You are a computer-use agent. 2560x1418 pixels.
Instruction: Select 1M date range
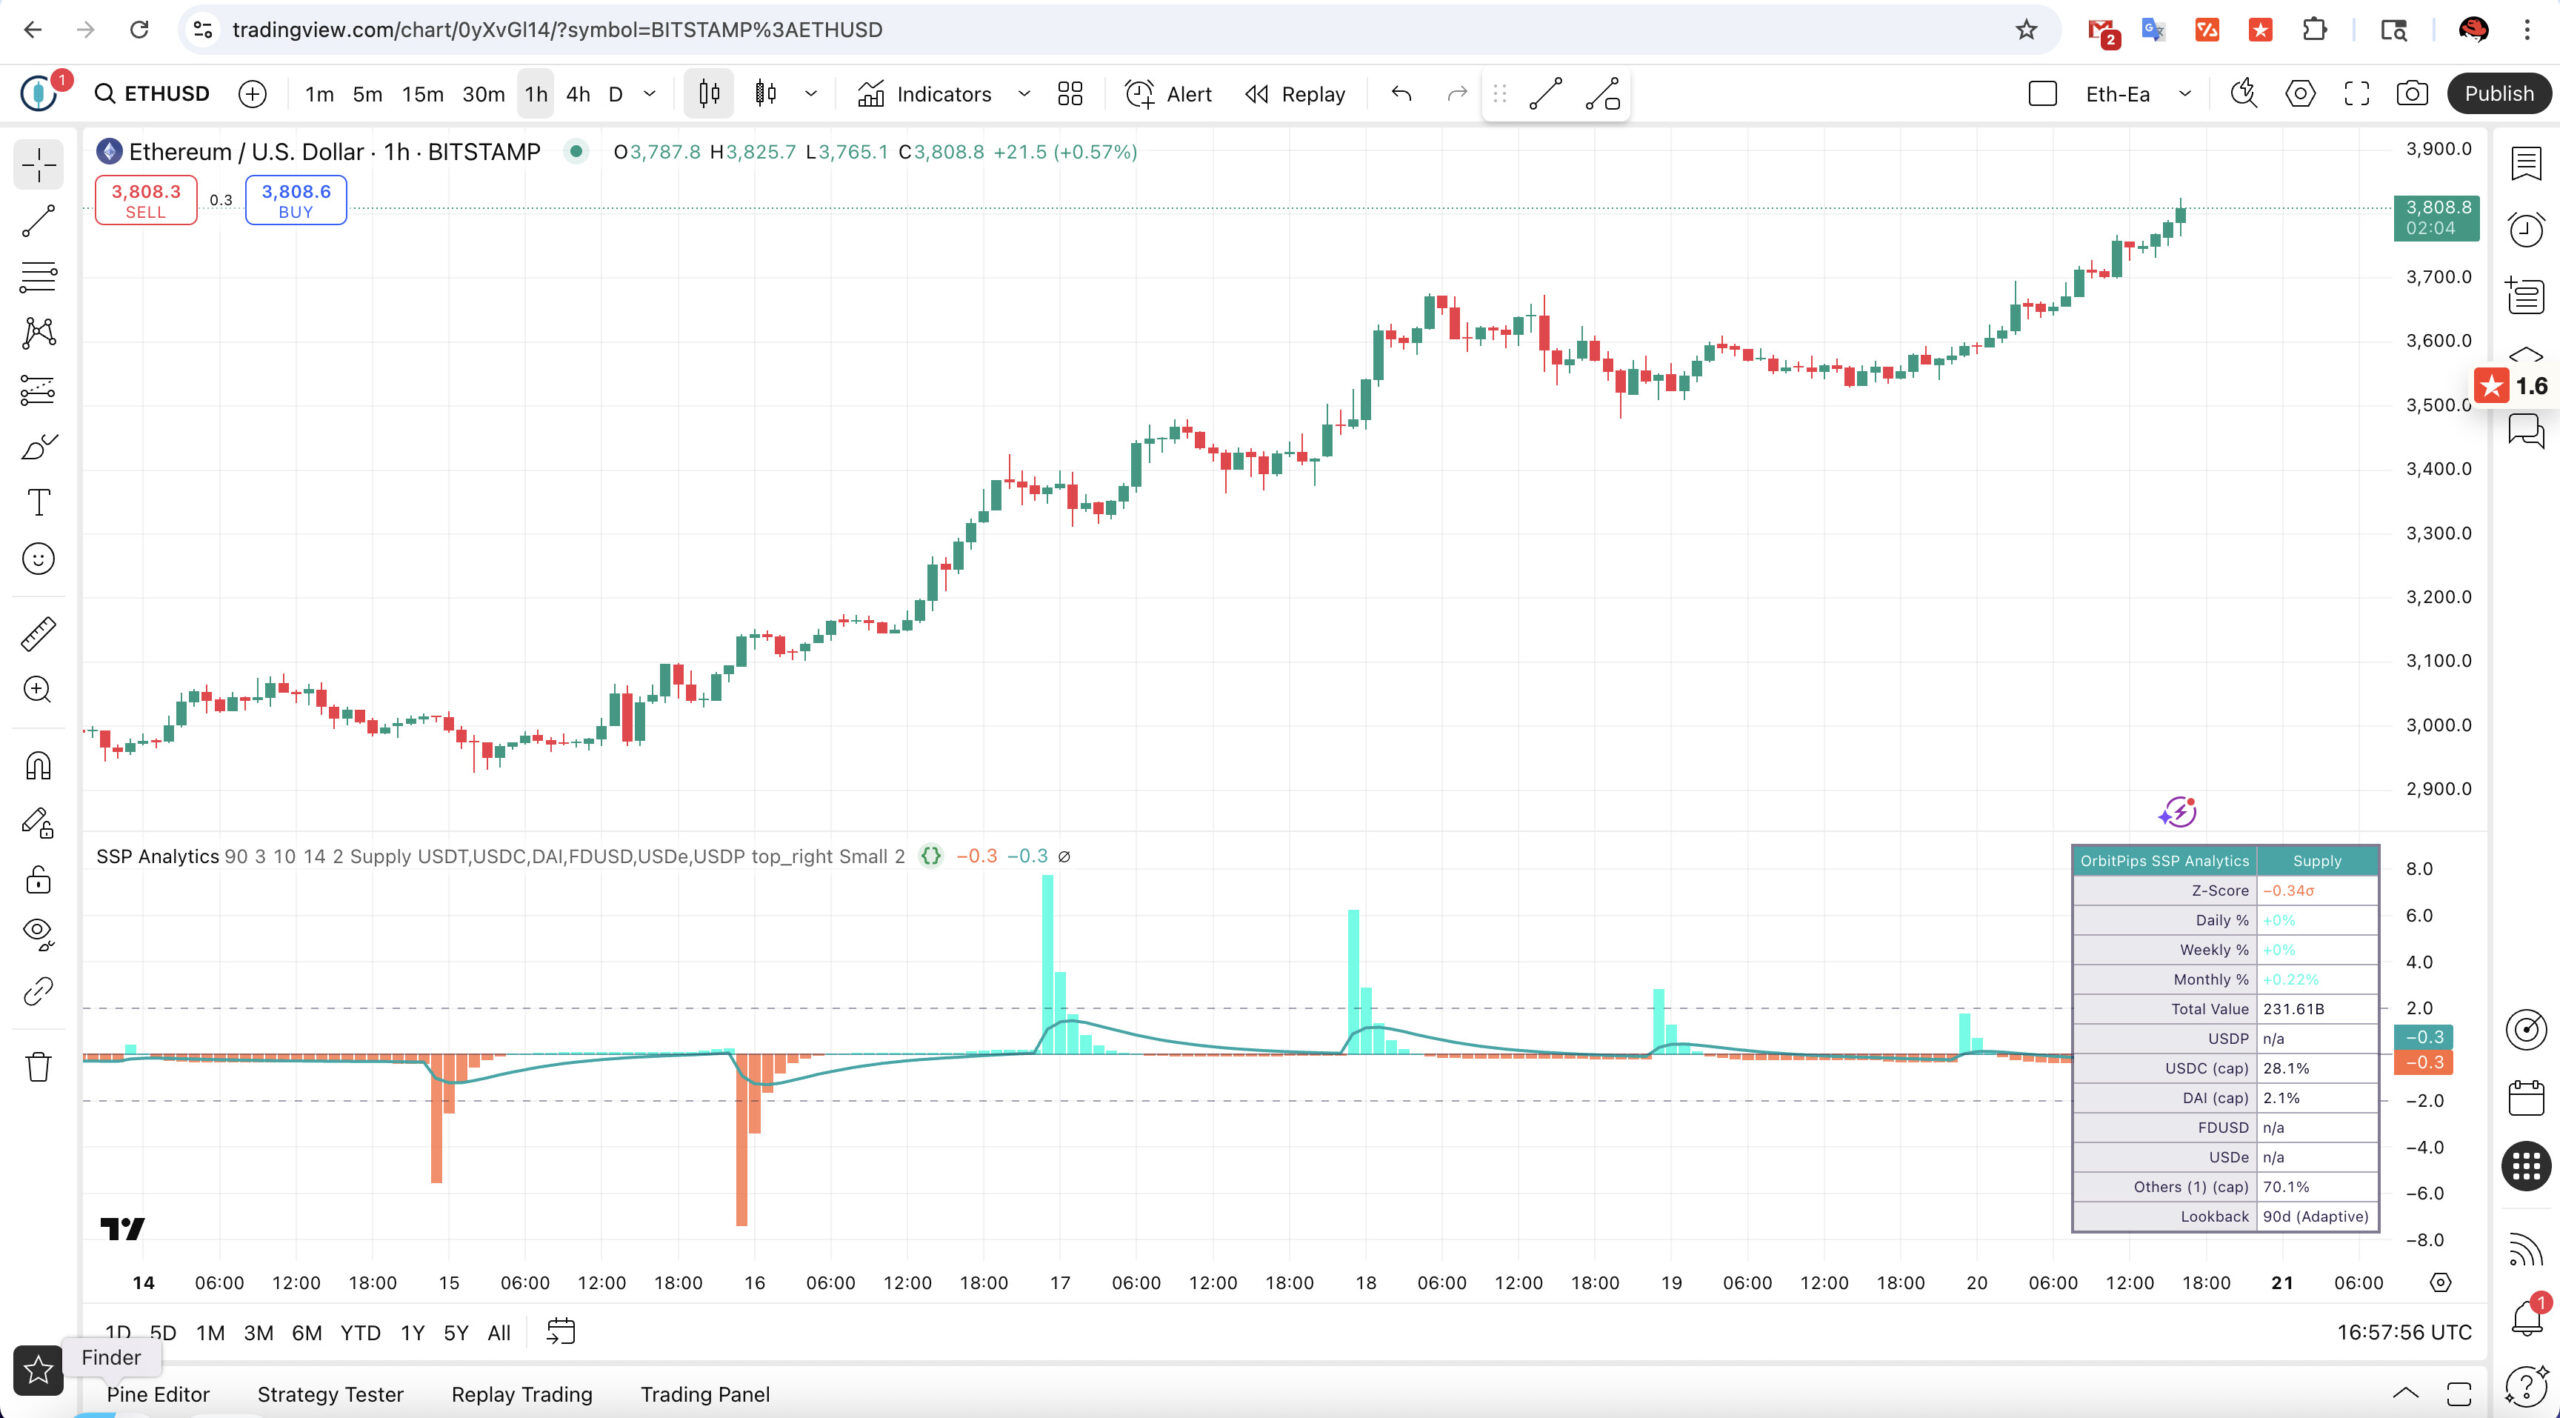[210, 1333]
